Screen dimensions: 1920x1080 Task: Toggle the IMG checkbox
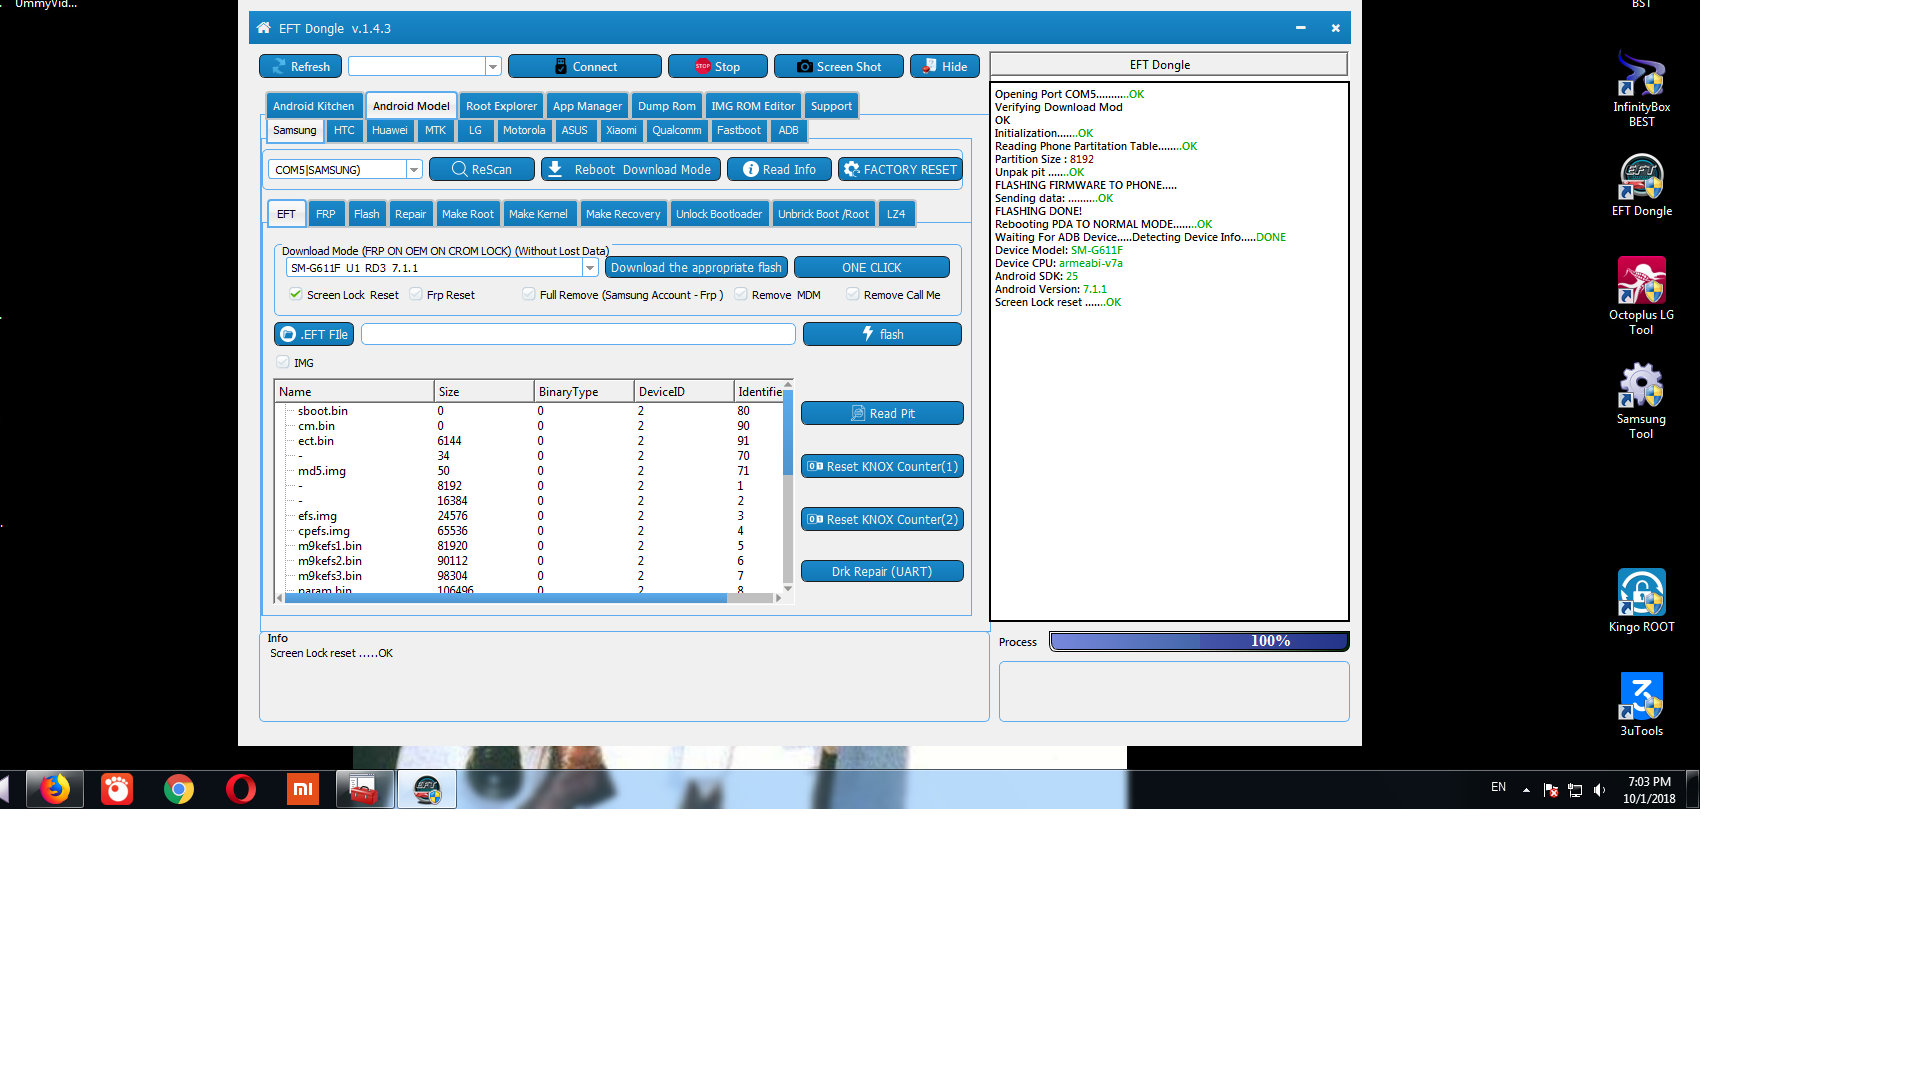283,362
